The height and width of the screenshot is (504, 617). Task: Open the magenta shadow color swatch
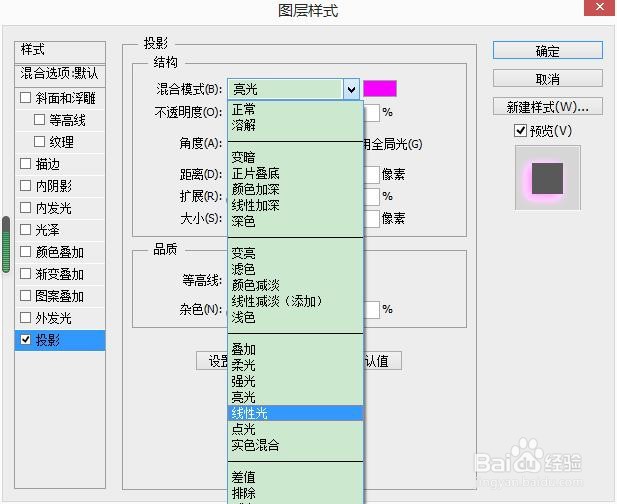click(x=380, y=89)
